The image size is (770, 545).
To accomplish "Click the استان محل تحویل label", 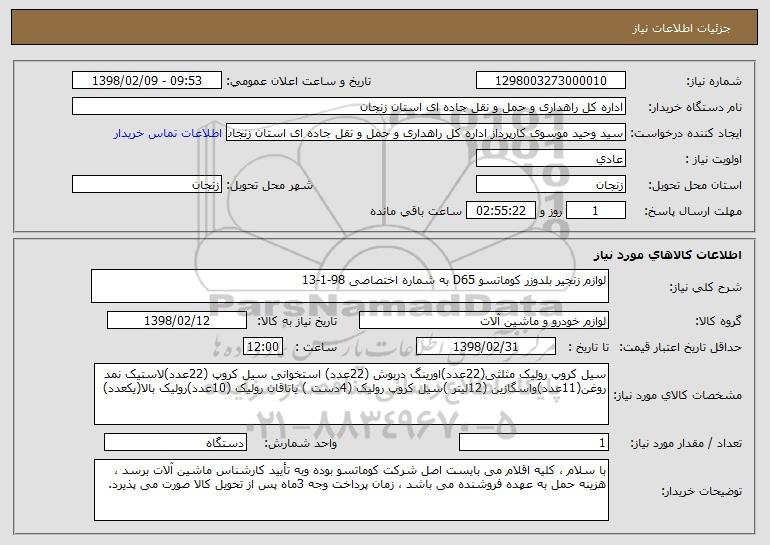I will [695, 186].
